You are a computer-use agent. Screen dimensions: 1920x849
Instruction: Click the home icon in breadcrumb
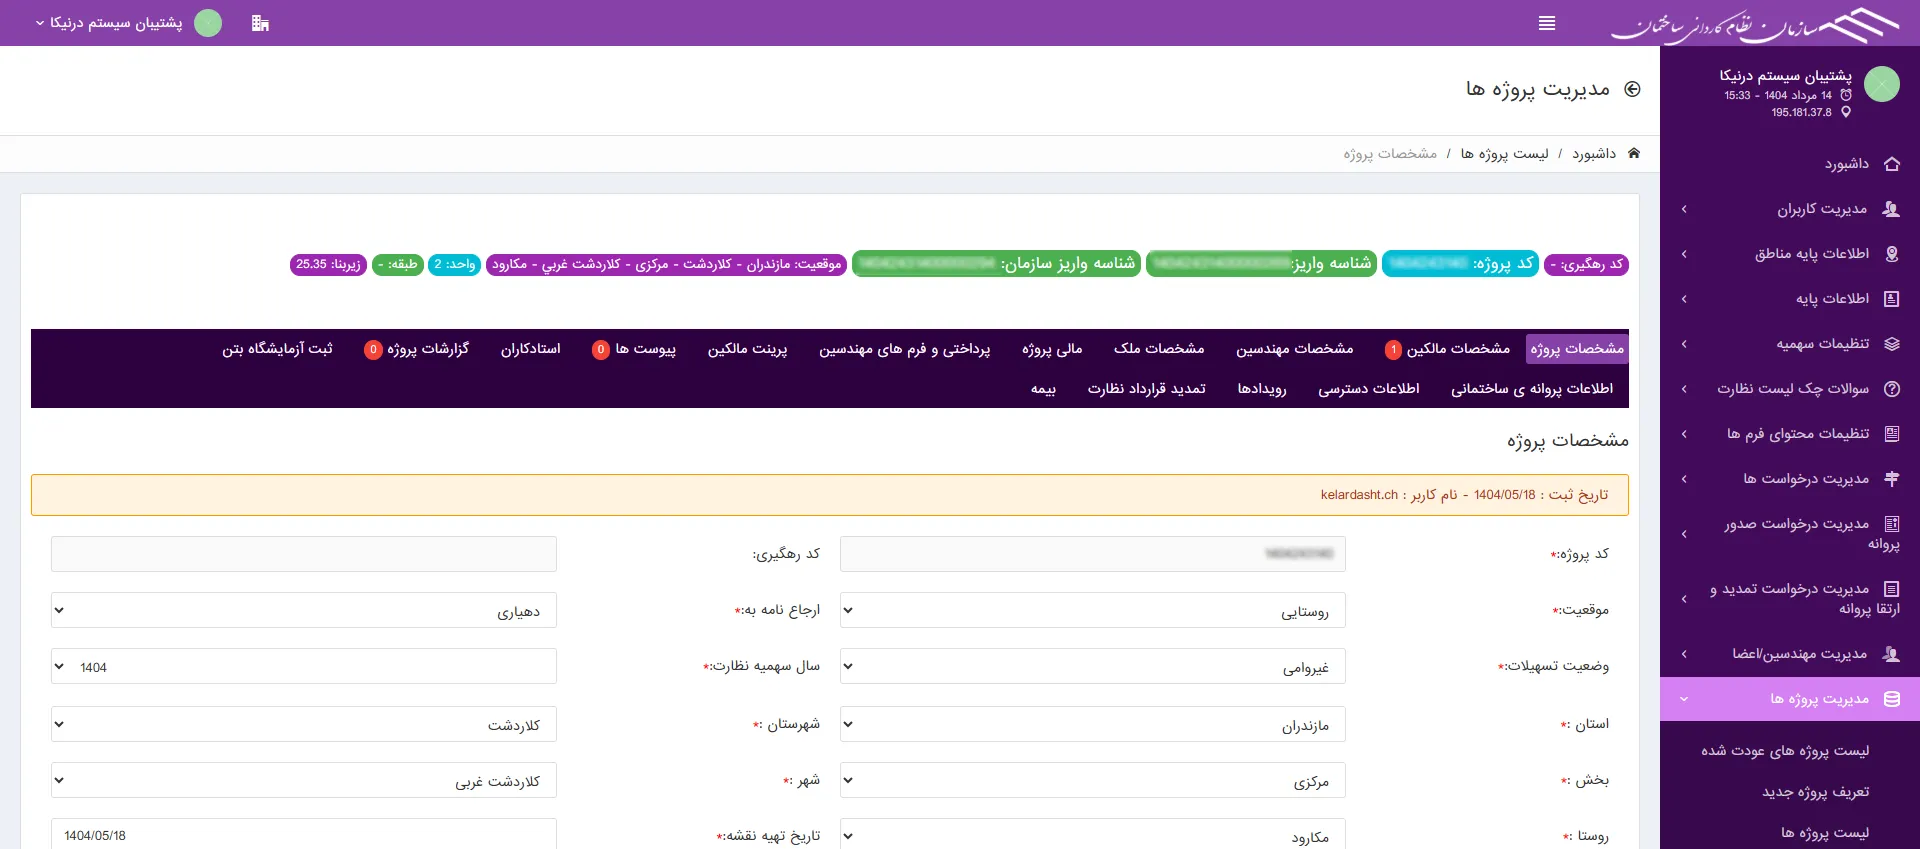(1634, 153)
